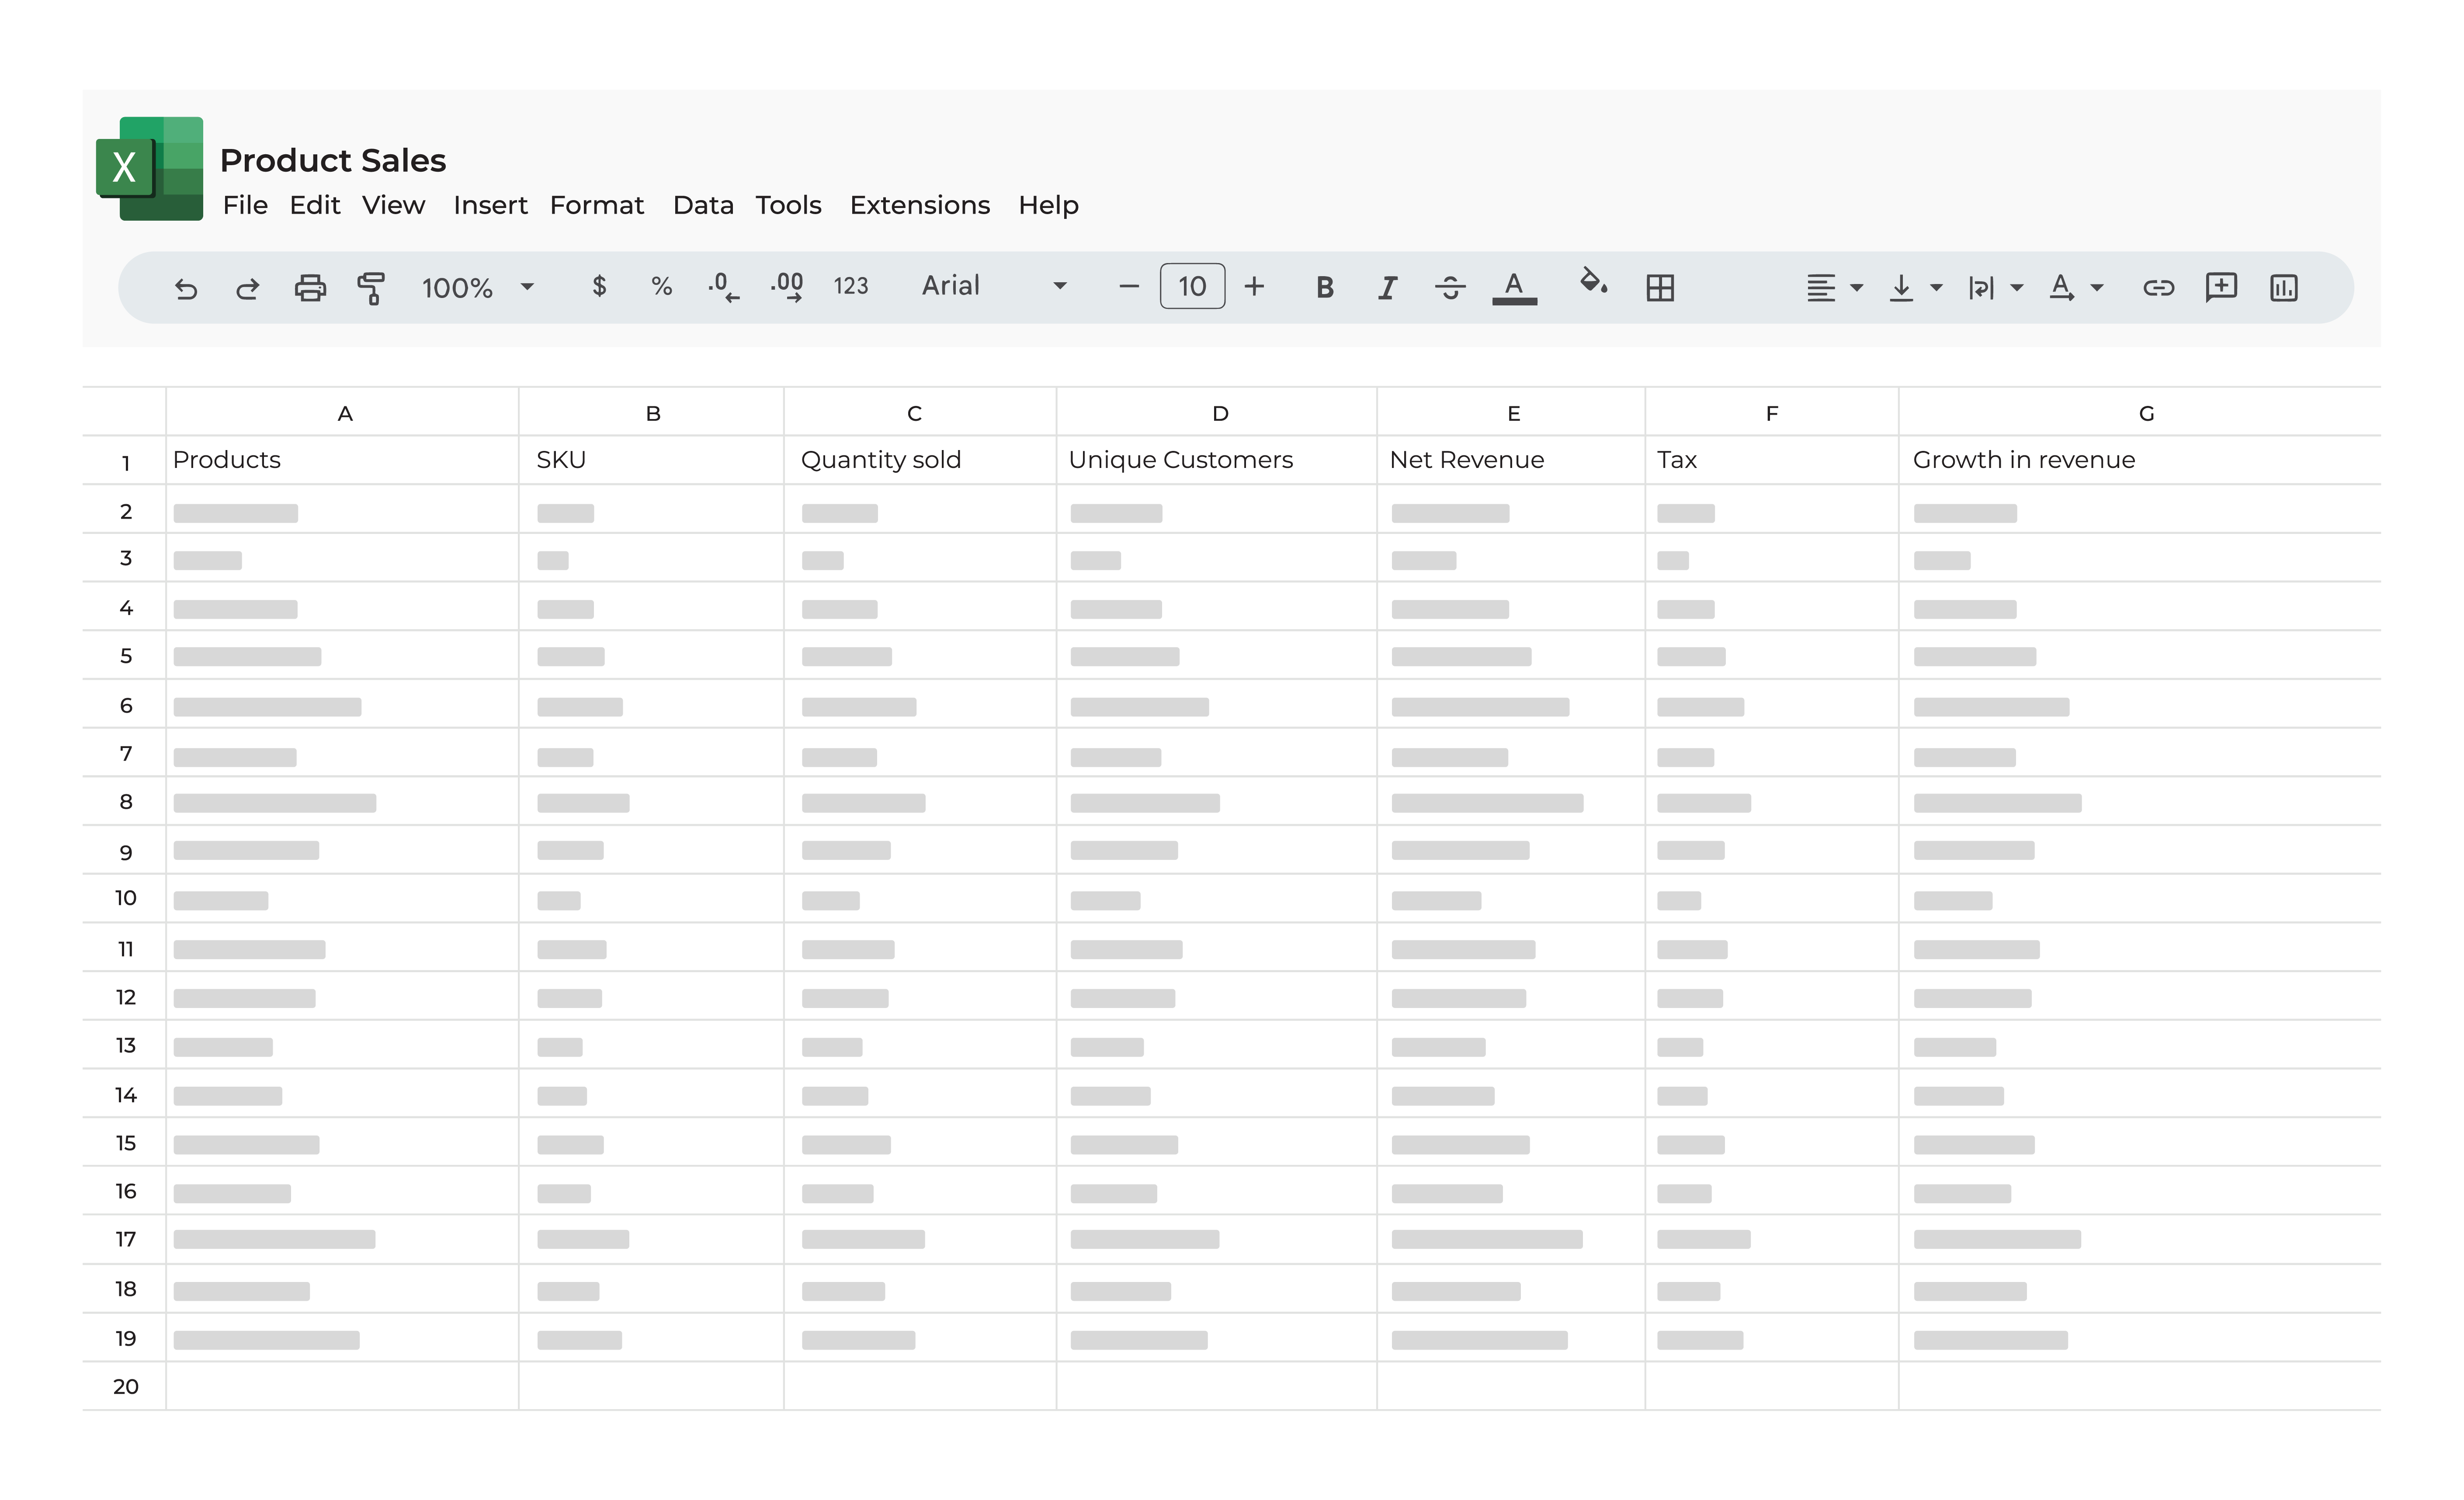The image size is (2464, 1500).
Task: Increase font size with plus button
Action: point(1255,287)
